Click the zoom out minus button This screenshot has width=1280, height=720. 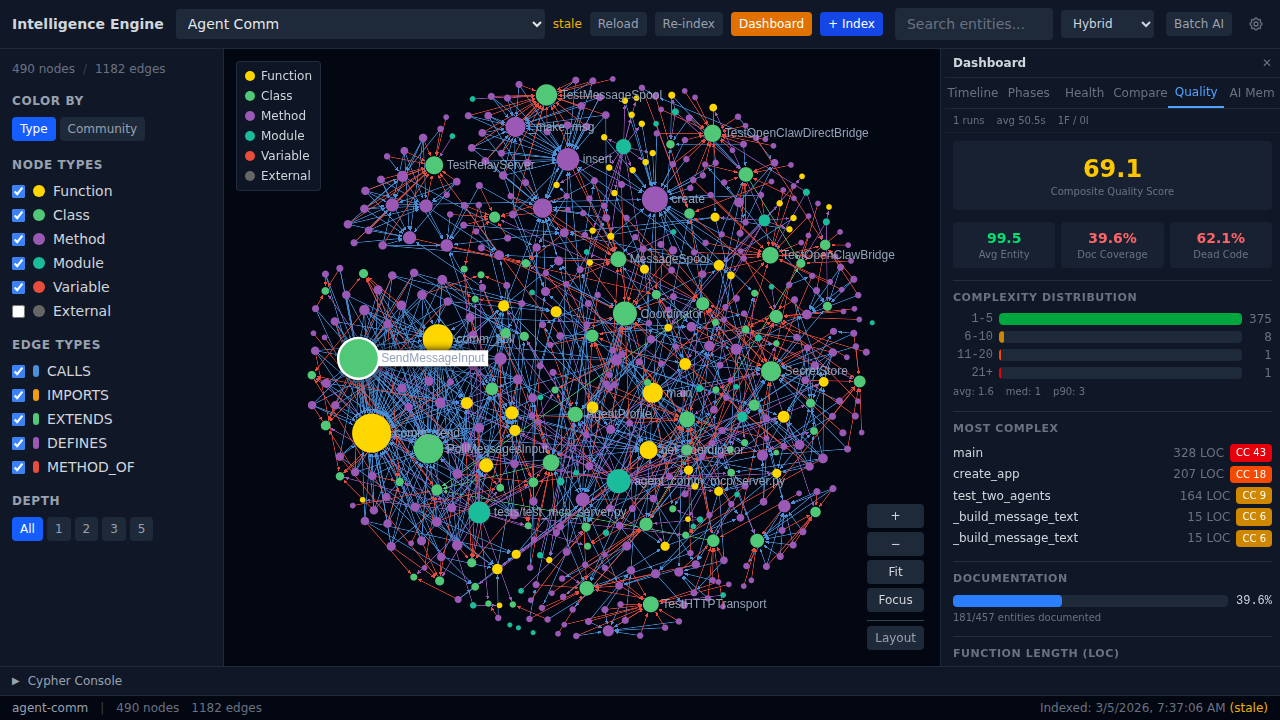(895, 544)
